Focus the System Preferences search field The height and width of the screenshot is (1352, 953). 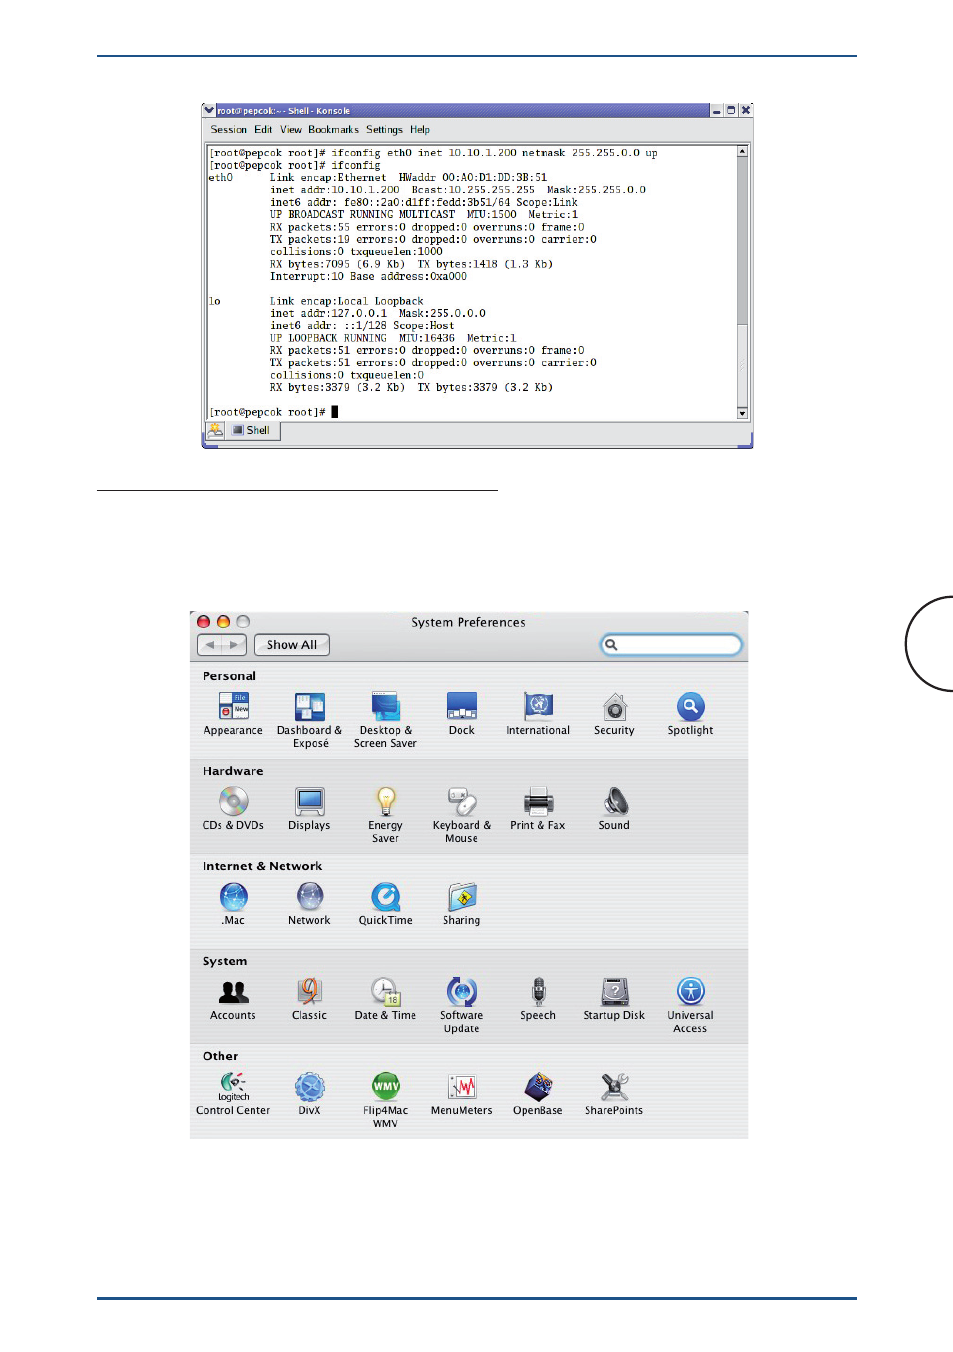(x=671, y=645)
